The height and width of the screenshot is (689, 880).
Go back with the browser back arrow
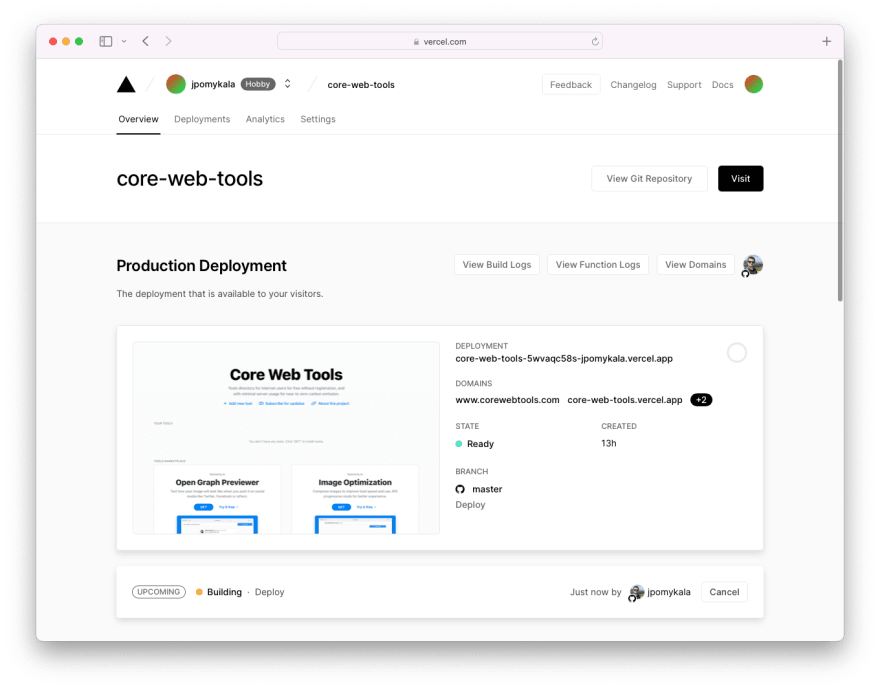tap(145, 41)
